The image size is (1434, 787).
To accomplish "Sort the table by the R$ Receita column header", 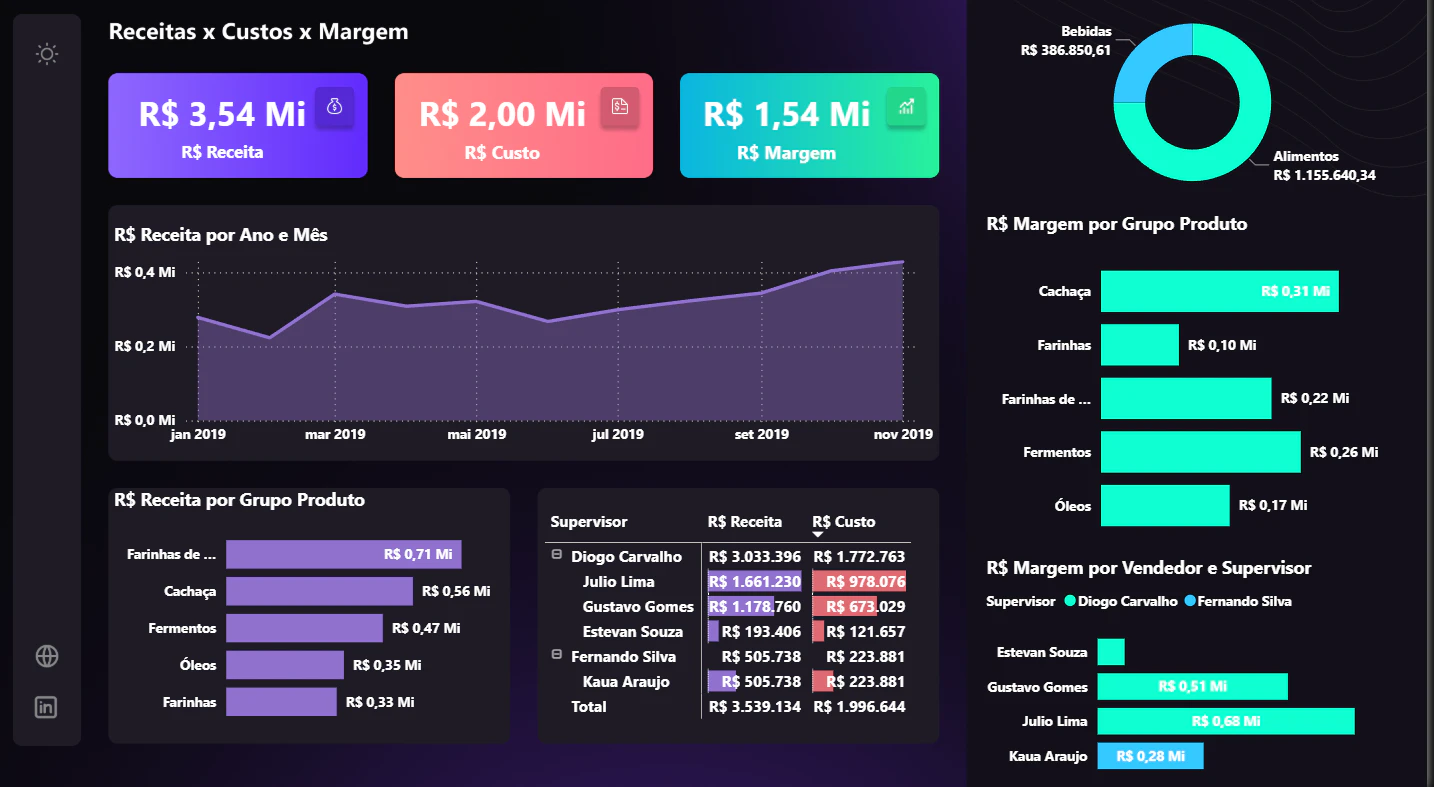I will click(x=745, y=522).
